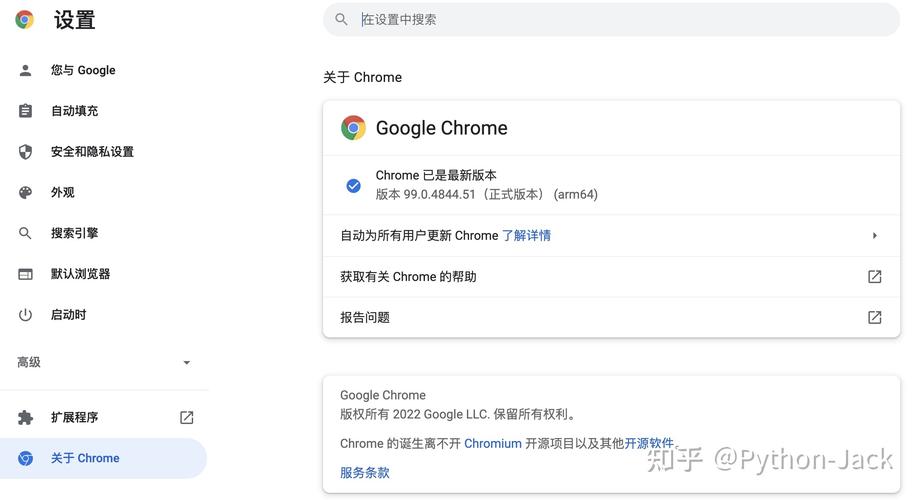The image size is (916, 500).
Task: Click the external link icon on the help row
Action: pyautogui.click(x=875, y=276)
